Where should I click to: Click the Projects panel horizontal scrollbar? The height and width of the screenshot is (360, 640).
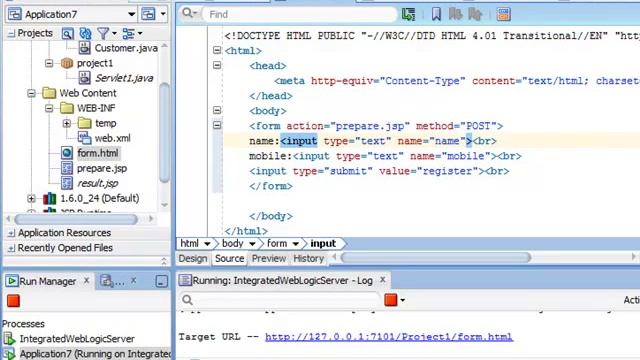76,219
